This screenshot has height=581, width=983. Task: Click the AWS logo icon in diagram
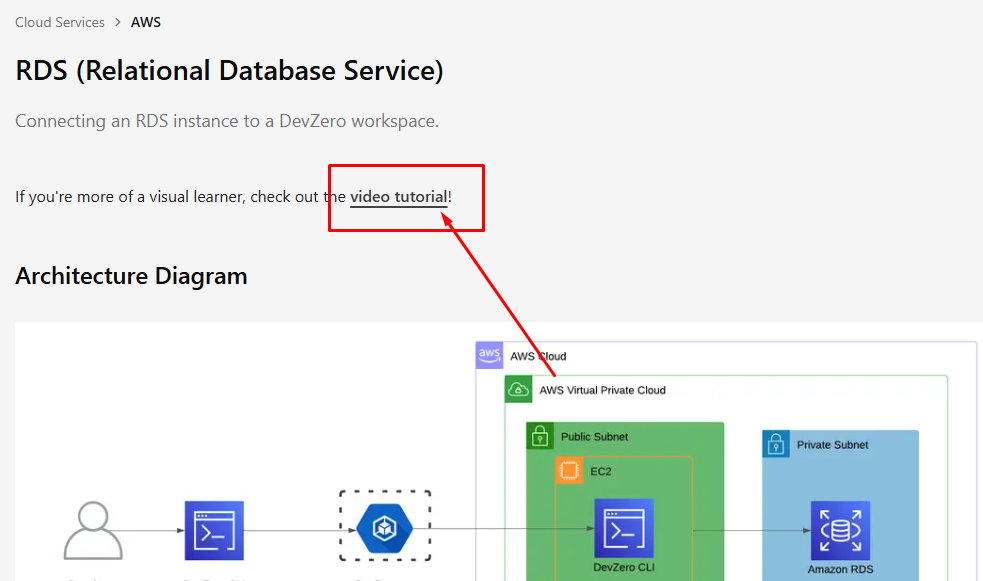point(490,355)
